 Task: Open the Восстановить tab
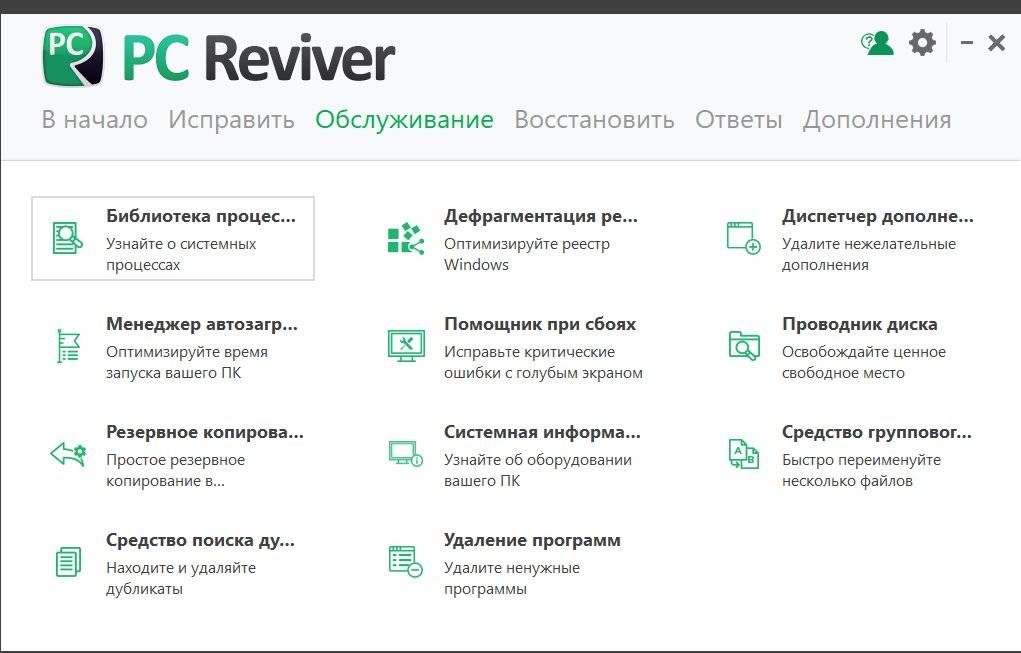click(x=594, y=120)
